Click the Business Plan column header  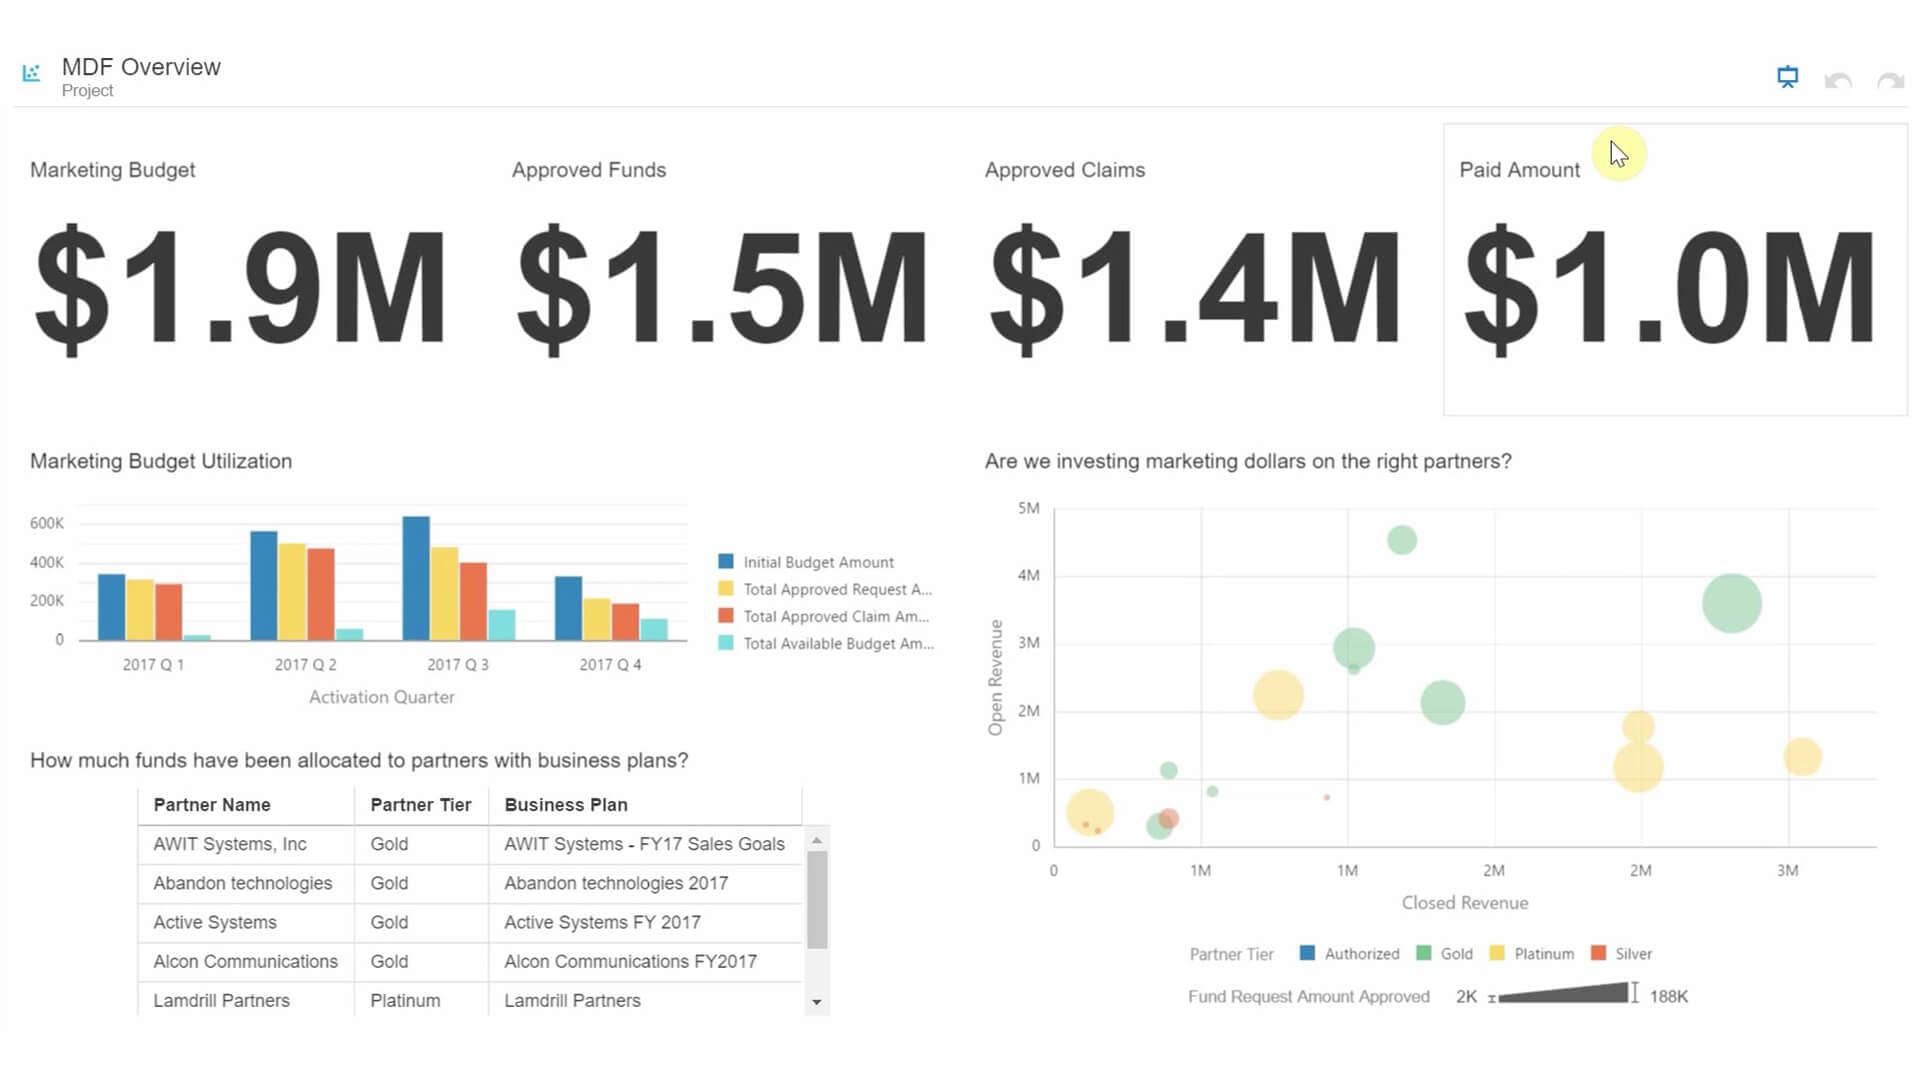point(566,805)
